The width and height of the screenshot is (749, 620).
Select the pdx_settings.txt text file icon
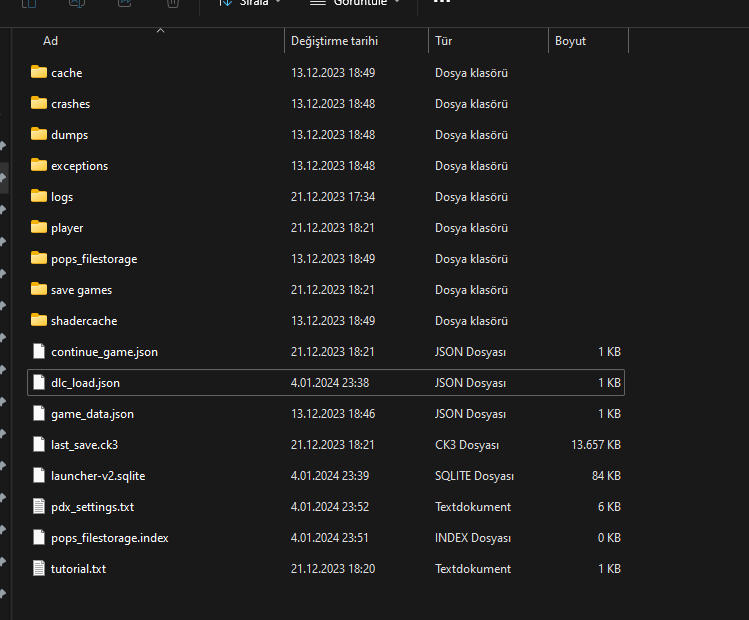[x=39, y=506]
